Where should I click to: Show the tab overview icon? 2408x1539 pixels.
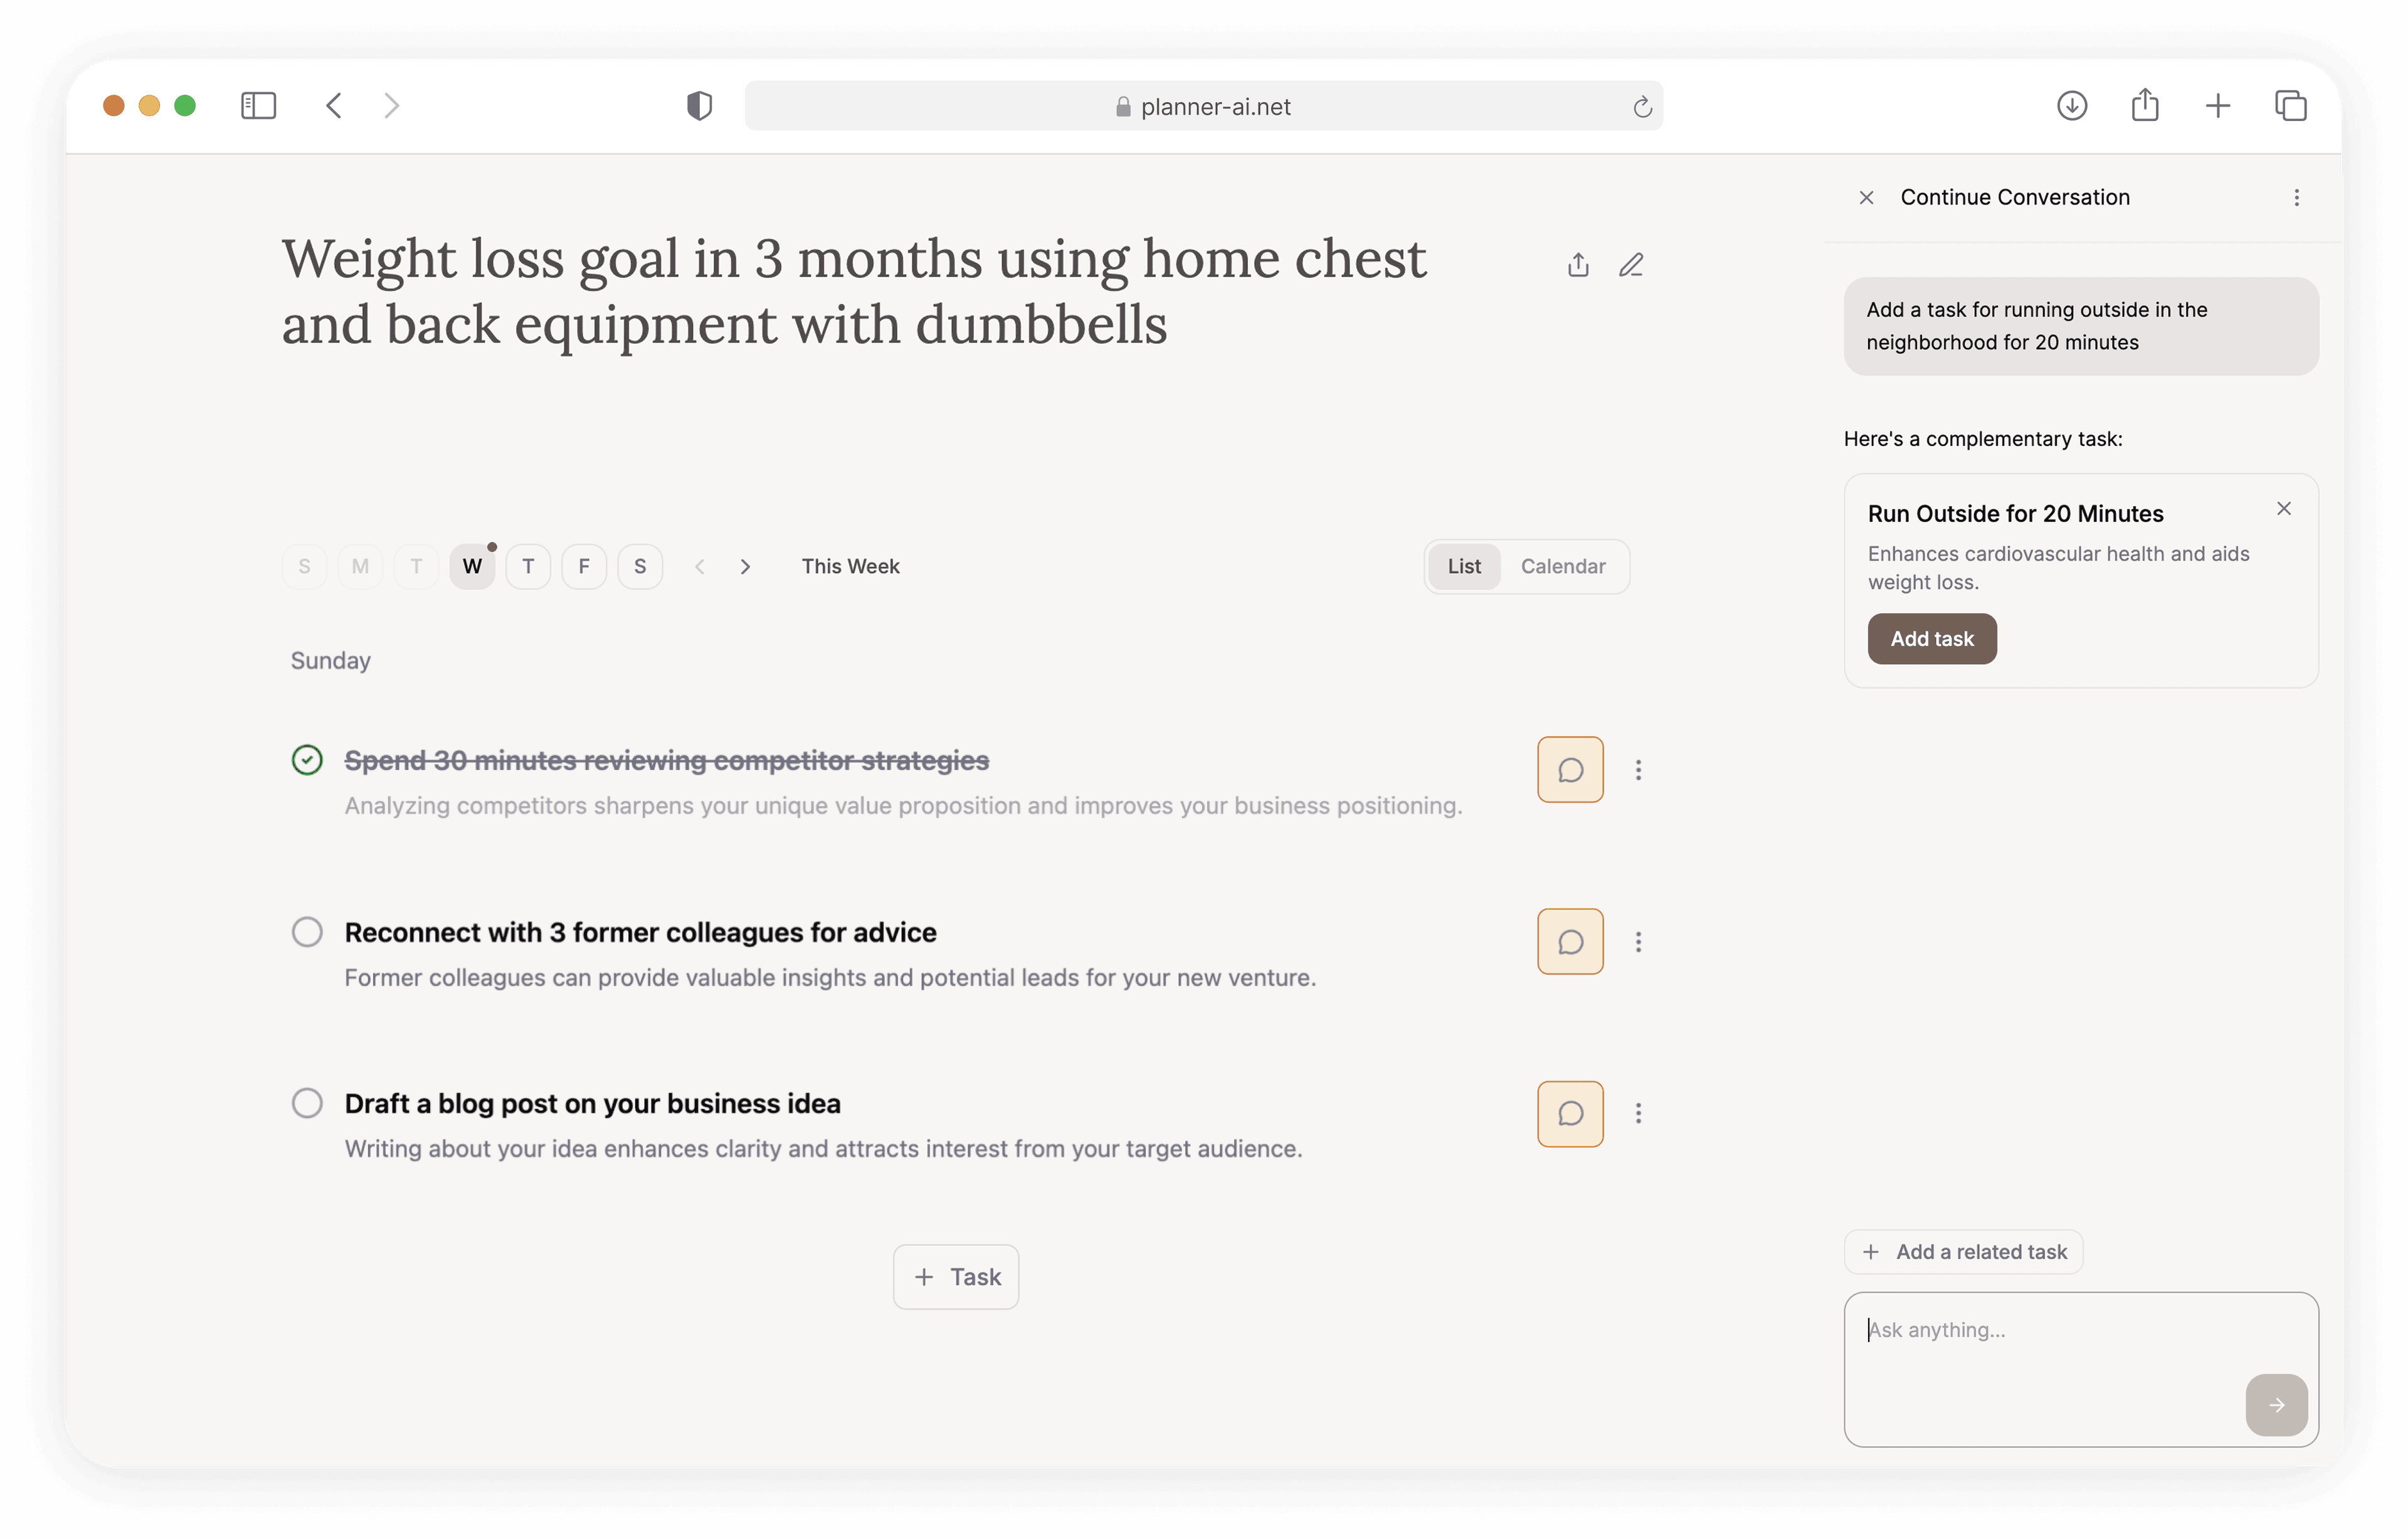pos(2290,105)
